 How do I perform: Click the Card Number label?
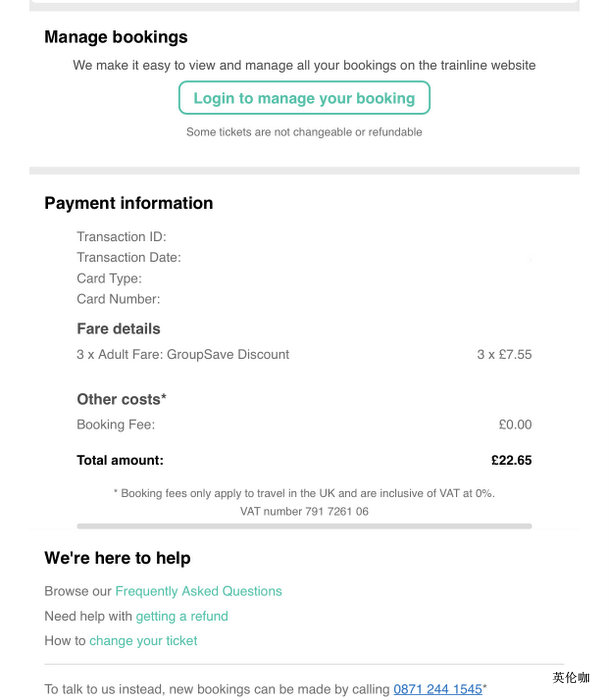click(x=118, y=299)
